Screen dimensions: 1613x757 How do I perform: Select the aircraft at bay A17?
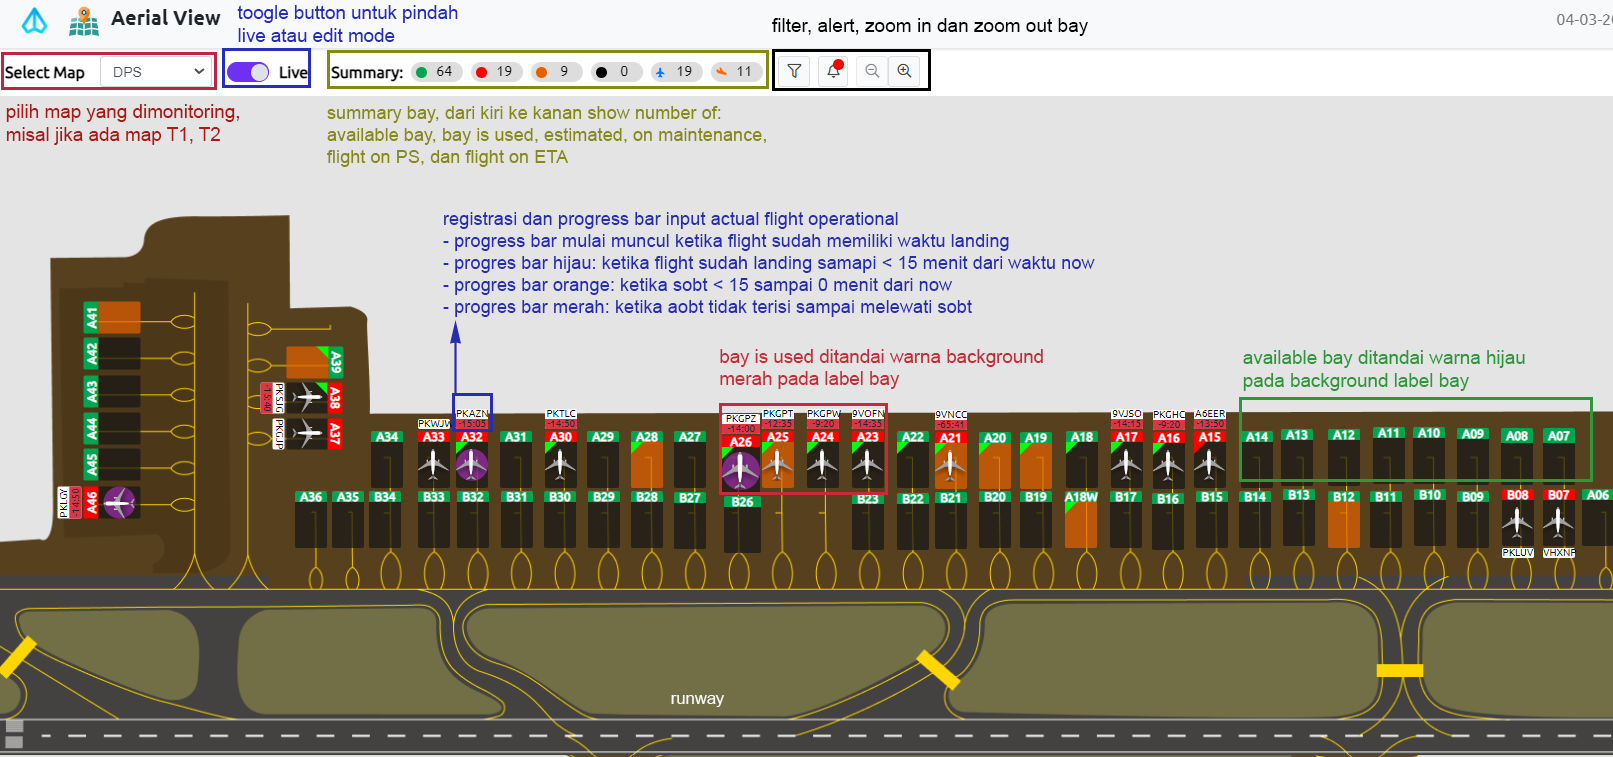pyautogui.click(x=1126, y=464)
